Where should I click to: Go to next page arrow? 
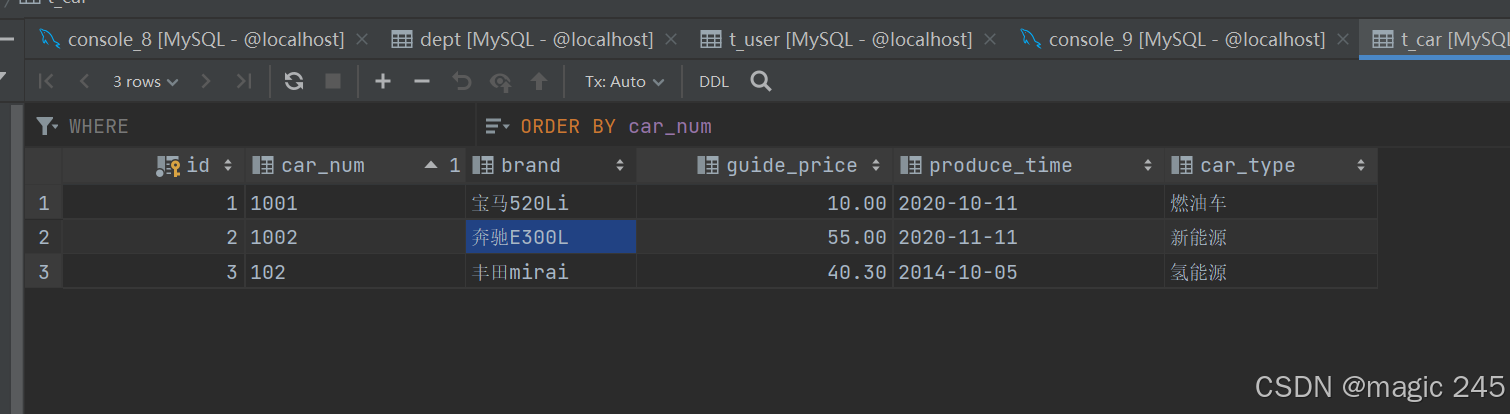[206, 82]
